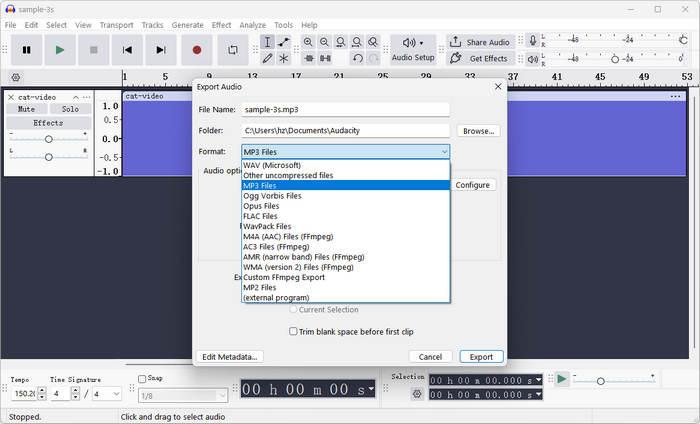Open the File menu
700x424 pixels.
click(x=10, y=25)
